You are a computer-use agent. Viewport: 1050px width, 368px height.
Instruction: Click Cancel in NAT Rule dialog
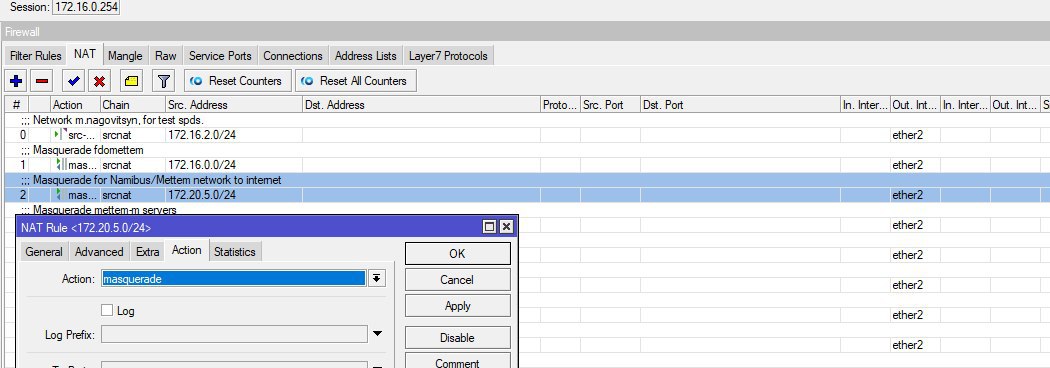coord(457,280)
